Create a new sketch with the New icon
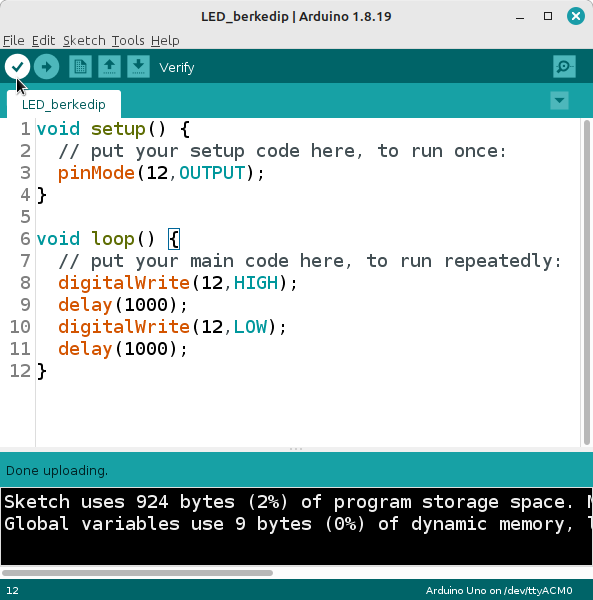593x600 pixels. 80,67
